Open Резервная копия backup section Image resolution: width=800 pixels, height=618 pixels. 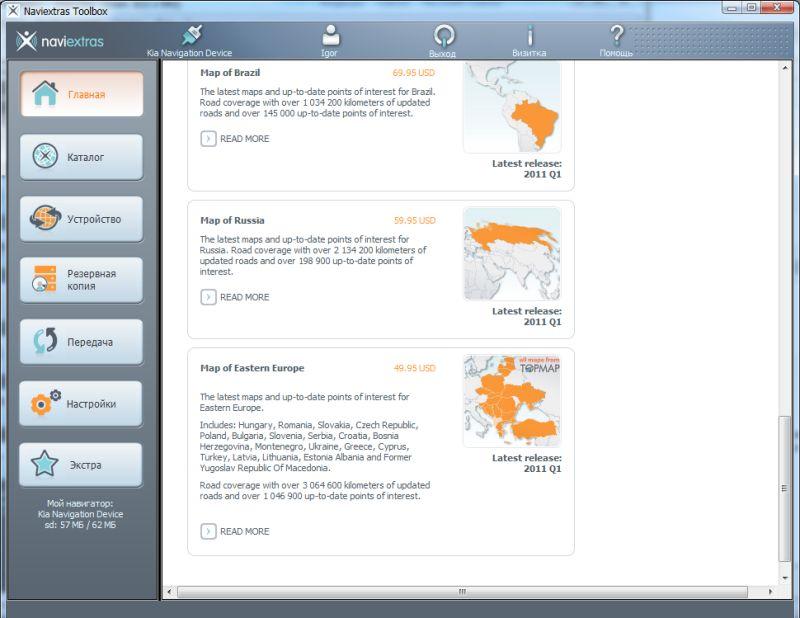81,280
